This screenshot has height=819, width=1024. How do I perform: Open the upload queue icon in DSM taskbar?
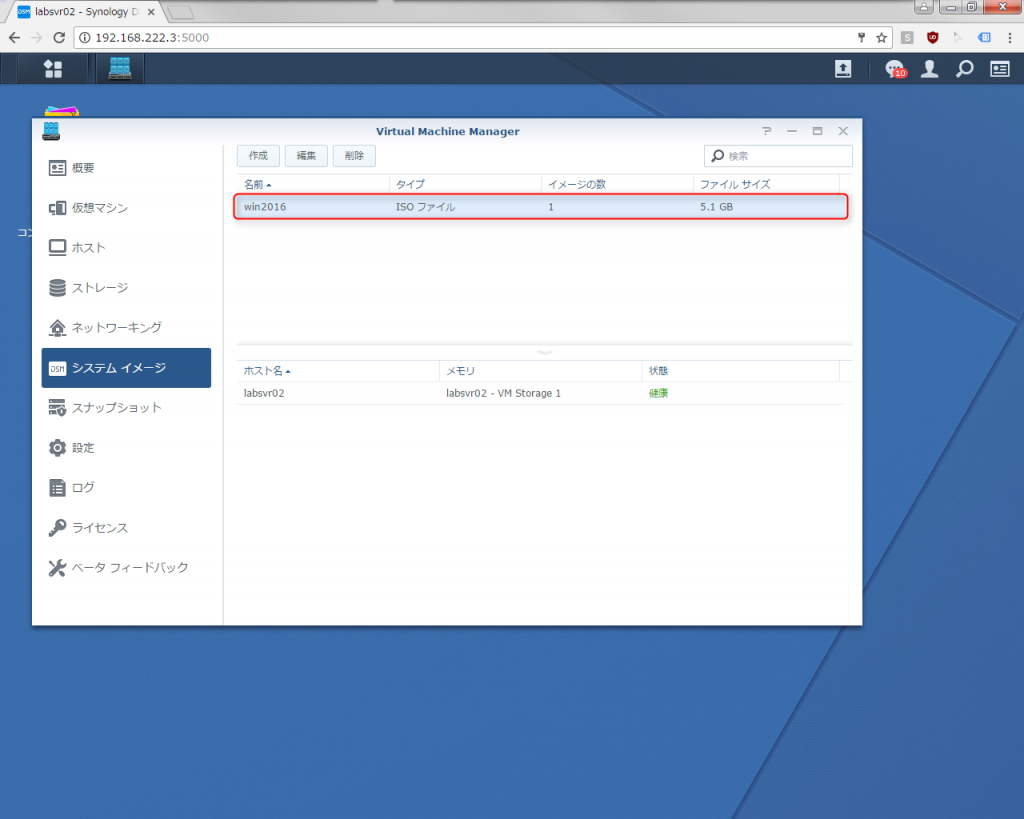pyautogui.click(x=843, y=69)
